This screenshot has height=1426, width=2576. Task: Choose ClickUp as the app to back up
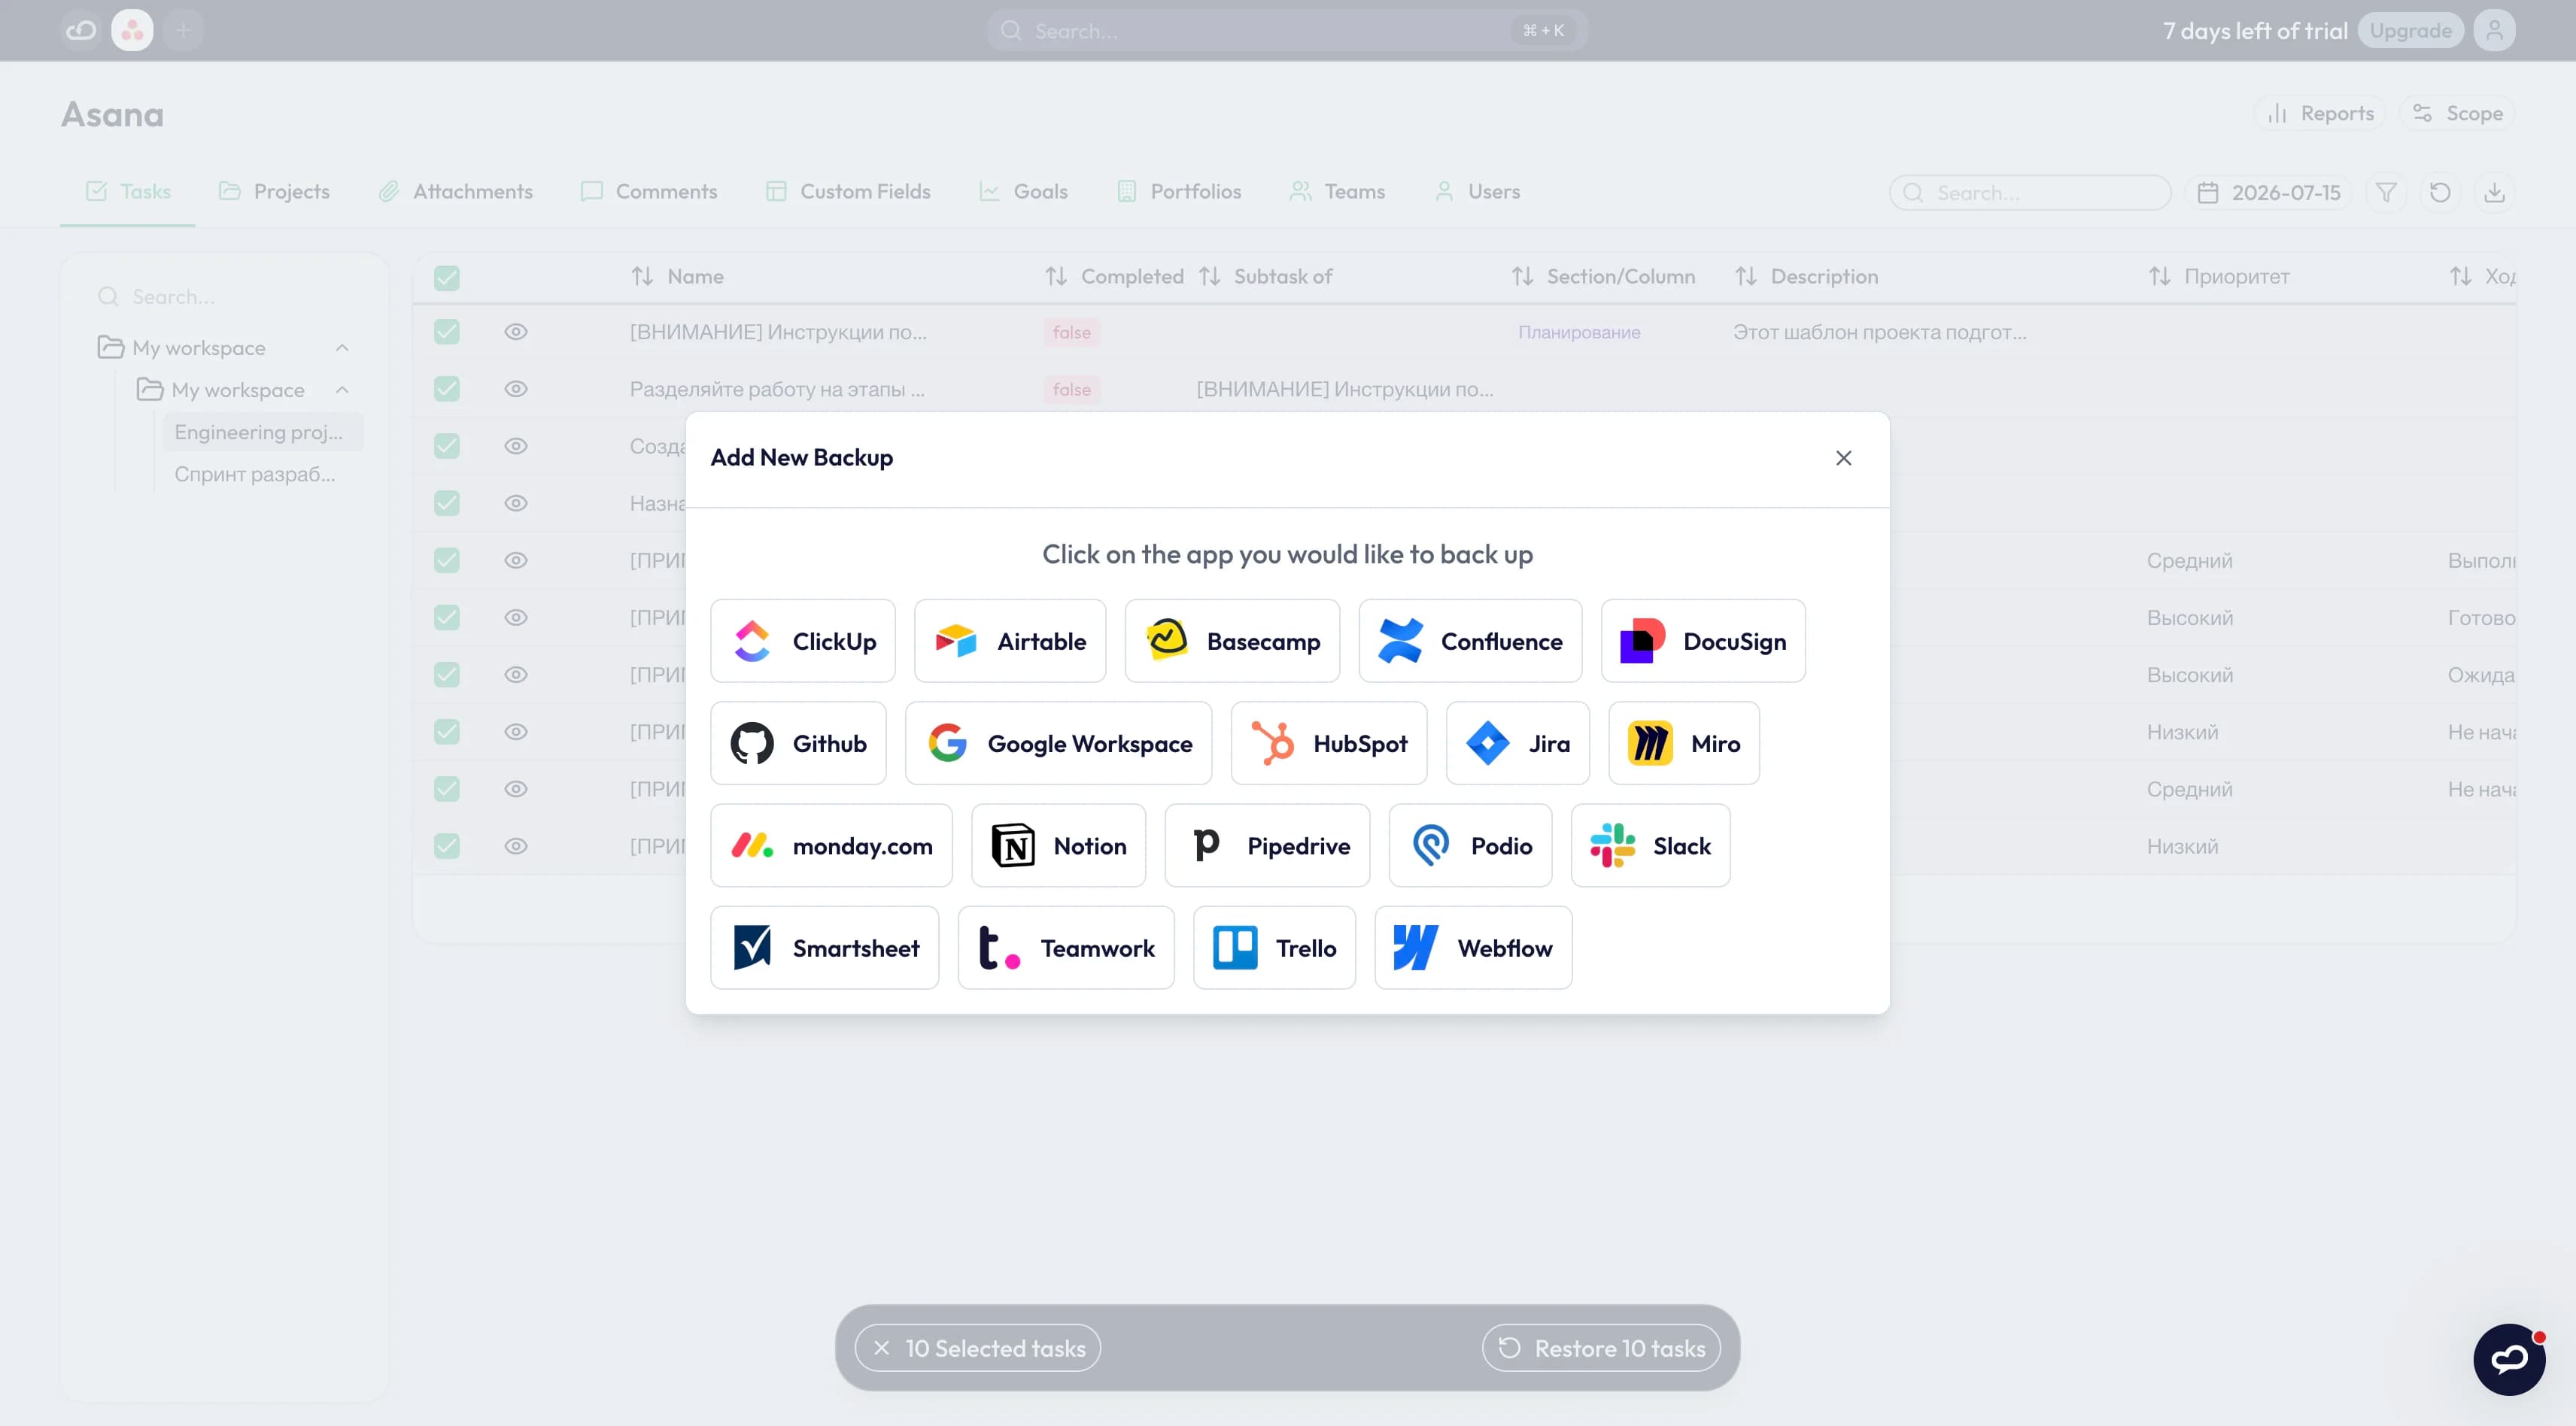[x=803, y=641]
